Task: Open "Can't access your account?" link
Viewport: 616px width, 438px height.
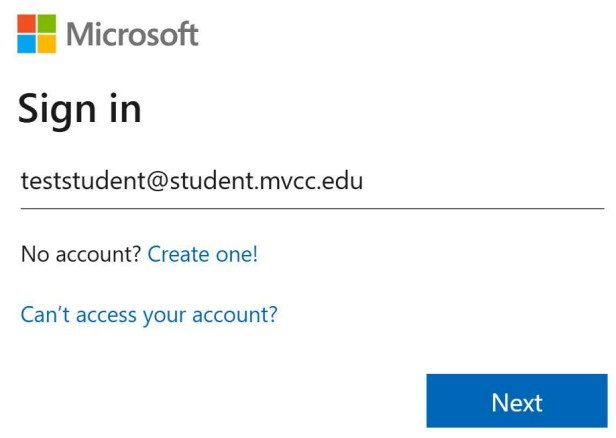Action: coord(149,315)
